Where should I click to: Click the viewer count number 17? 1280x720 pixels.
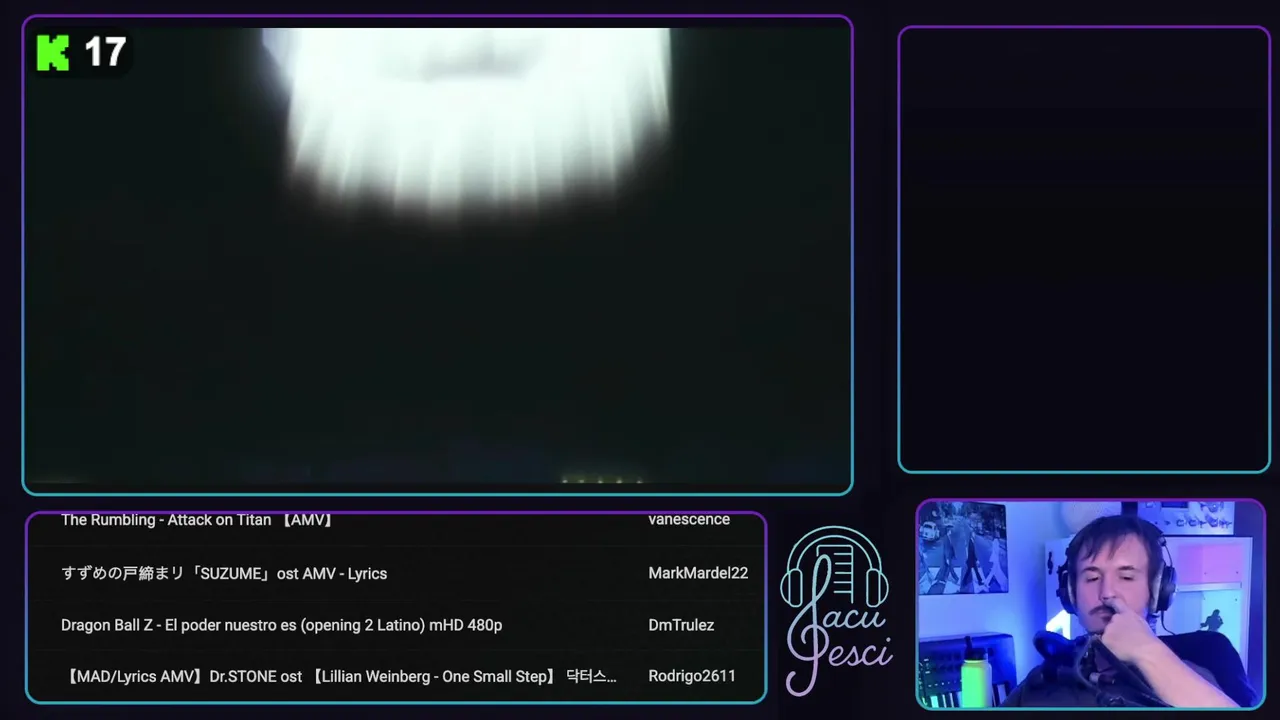tap(105, 52)
